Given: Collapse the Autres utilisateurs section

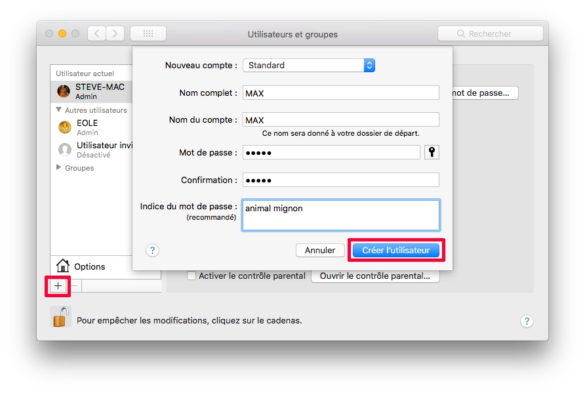Looking at the screenshot, I should (x=59, y=110).
